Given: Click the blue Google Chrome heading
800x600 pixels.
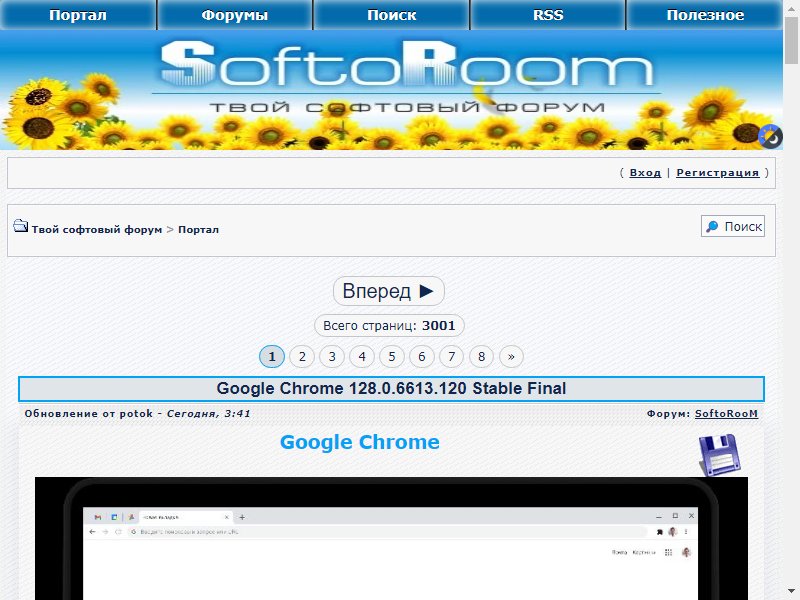Looking at the screenshot, I should click(x=360, y=442).
